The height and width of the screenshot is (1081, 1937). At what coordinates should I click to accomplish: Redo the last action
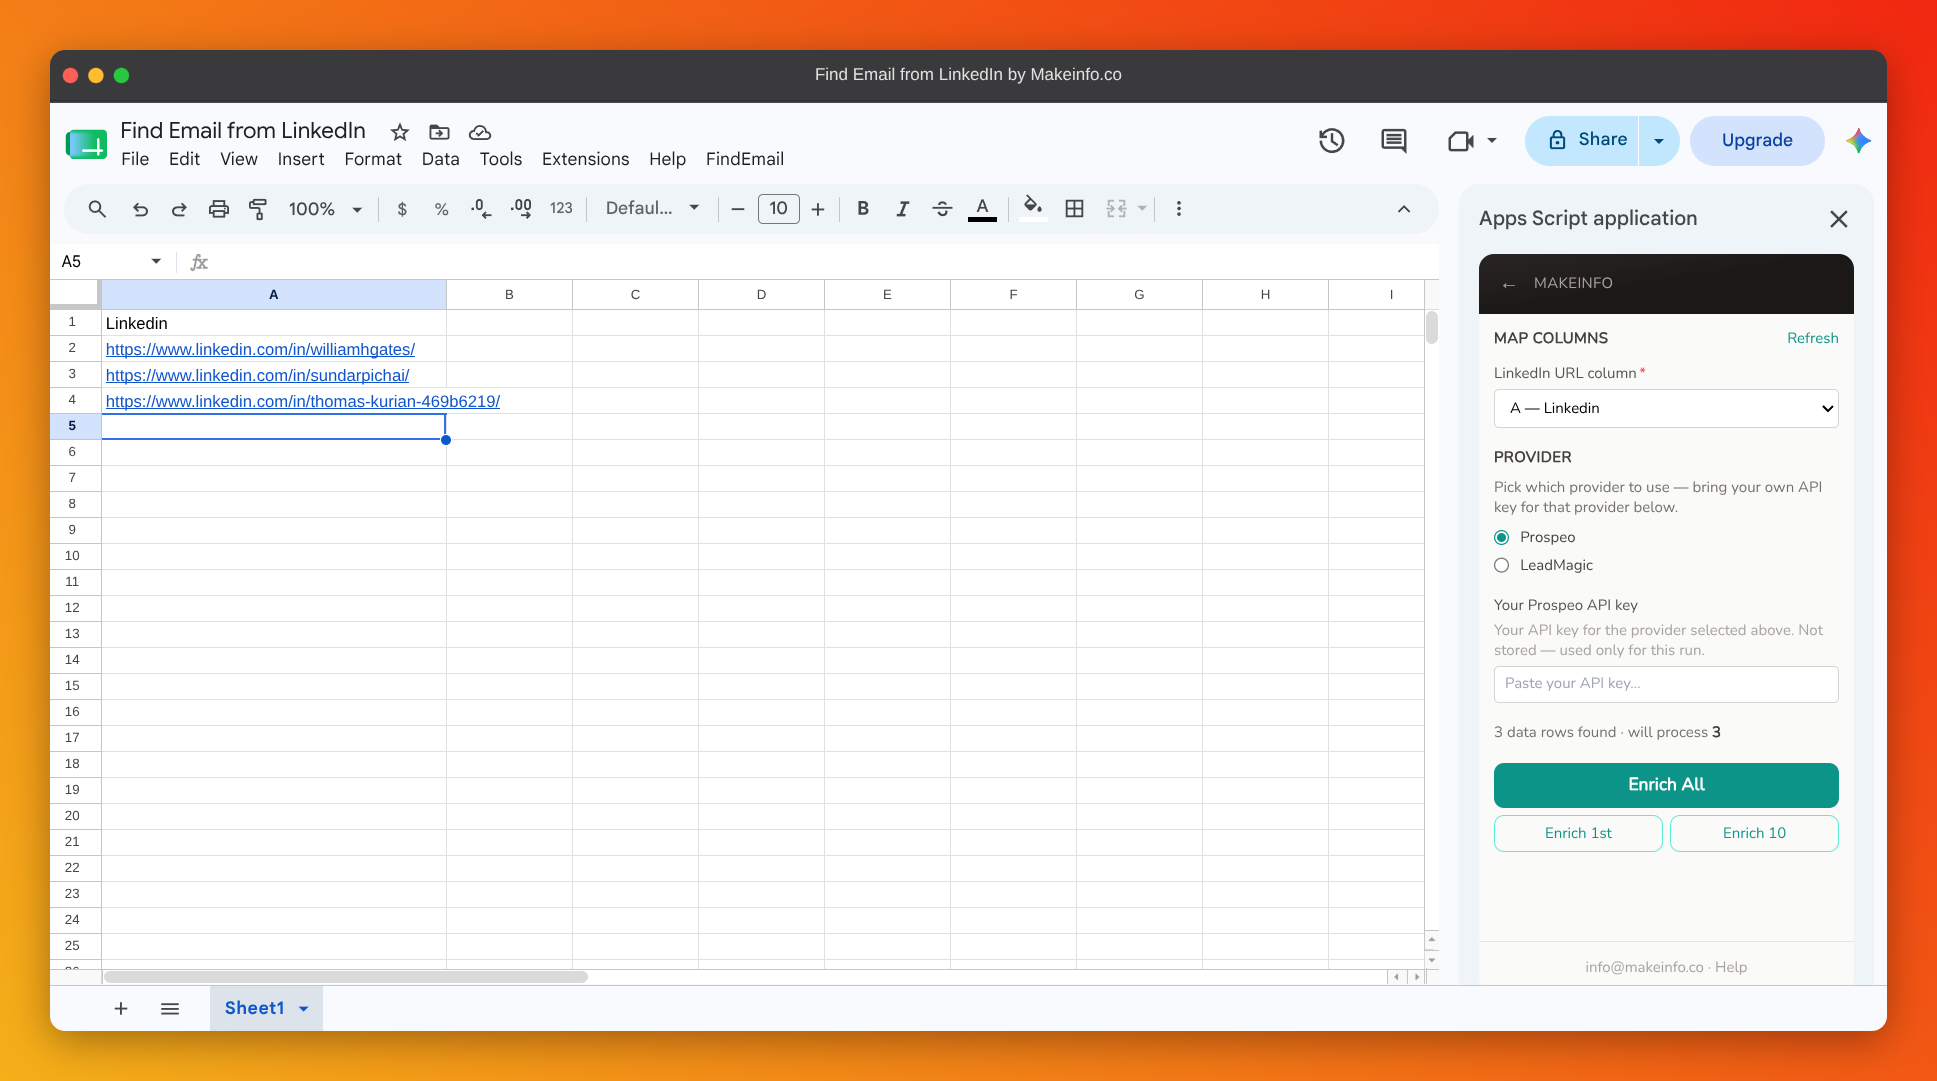click(x=179, y=209)
